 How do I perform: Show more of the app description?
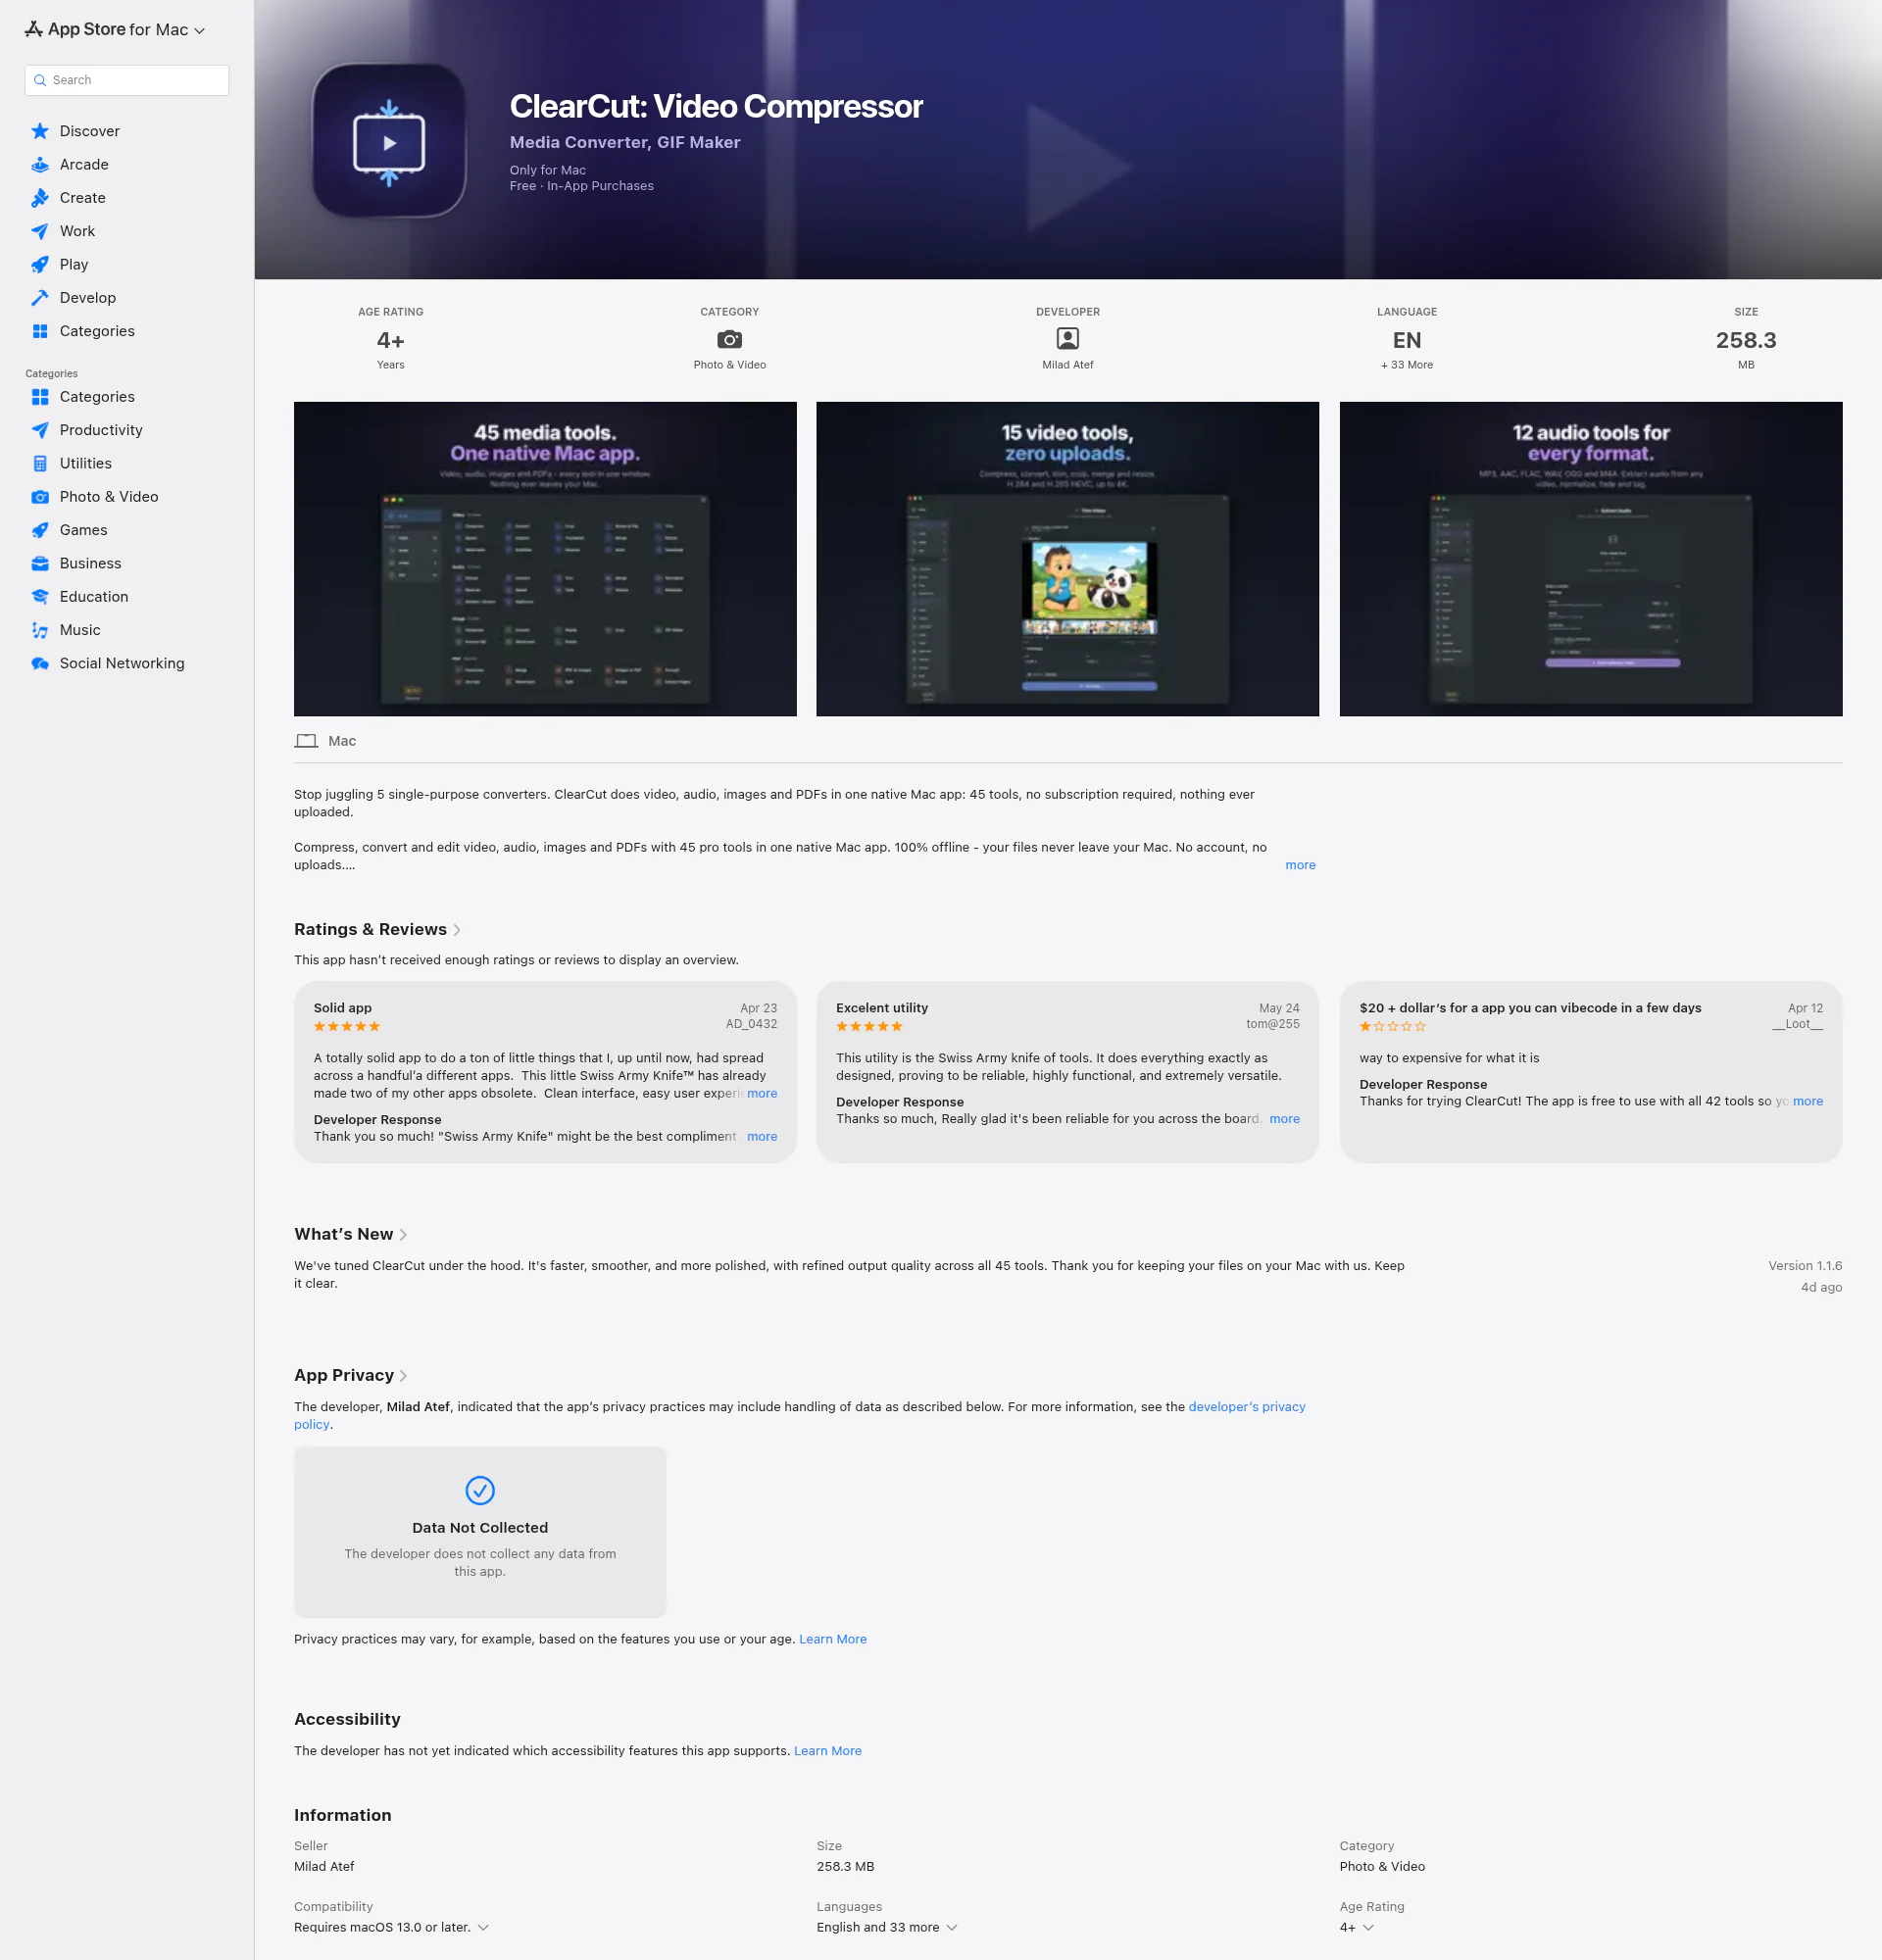(1300, 866)
